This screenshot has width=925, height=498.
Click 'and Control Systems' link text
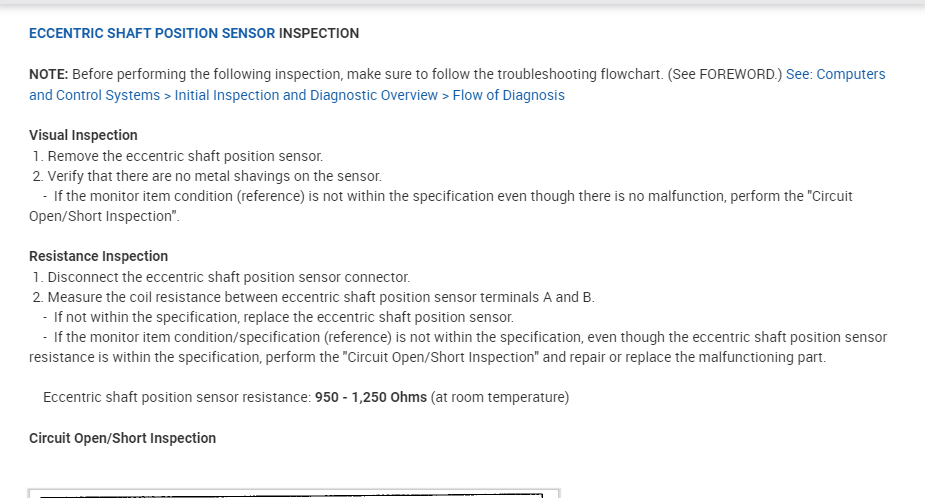(x=94, y=95)
